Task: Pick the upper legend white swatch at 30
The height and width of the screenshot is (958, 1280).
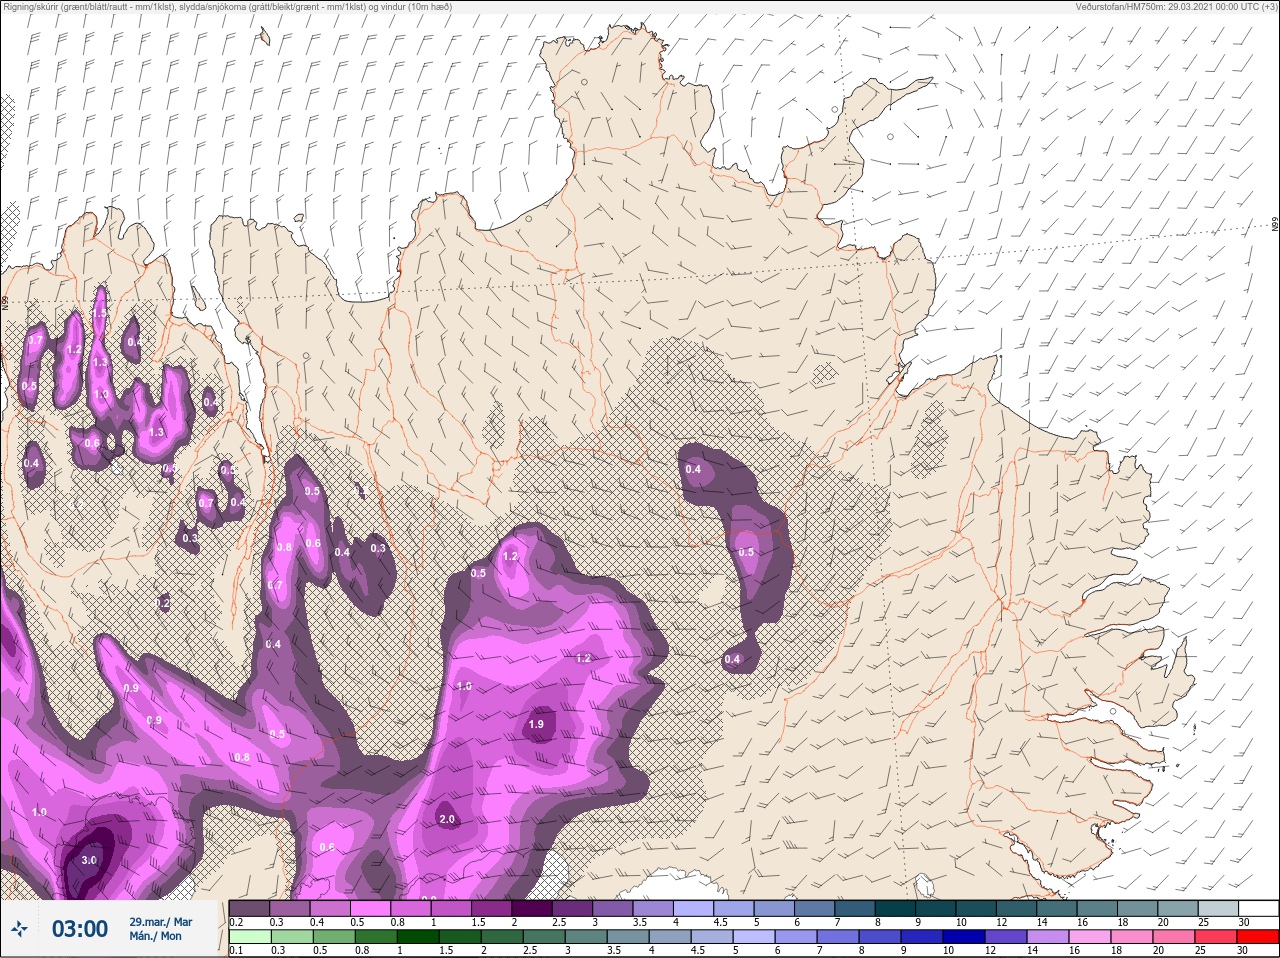Action: [1259, 908]
